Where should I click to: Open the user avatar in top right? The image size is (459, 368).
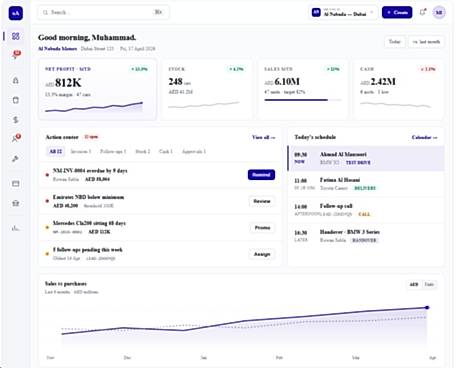point(439,13)
